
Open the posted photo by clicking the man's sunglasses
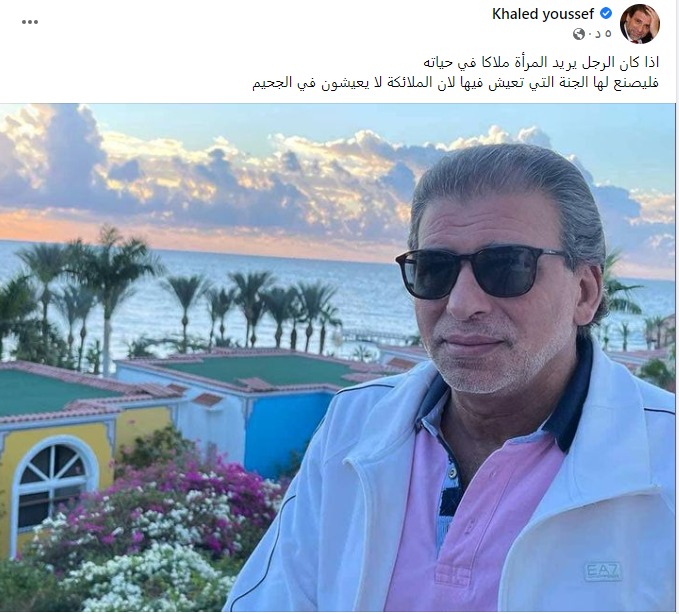point(481,273)
